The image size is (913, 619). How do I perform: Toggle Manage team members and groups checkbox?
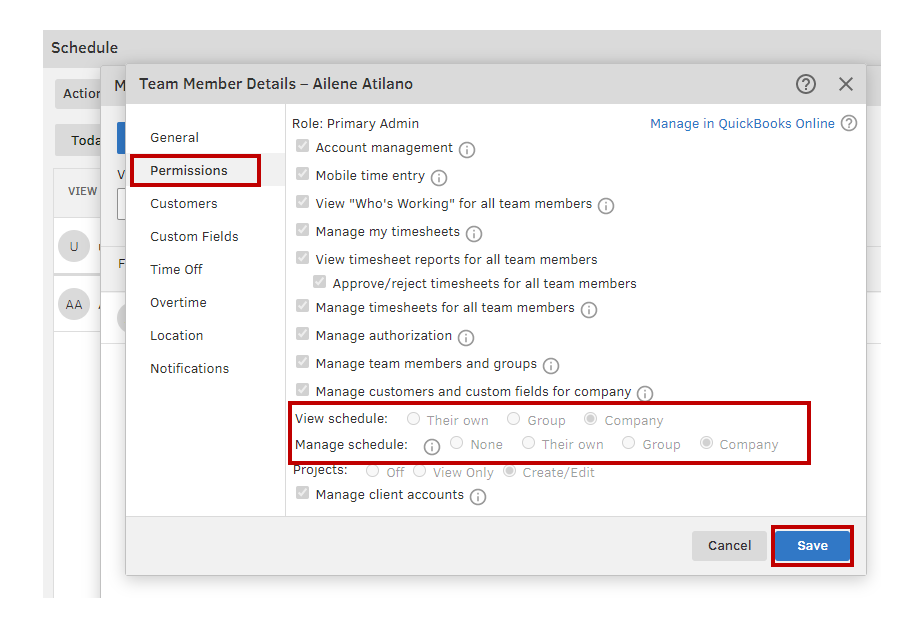click(x=302, y=361)
